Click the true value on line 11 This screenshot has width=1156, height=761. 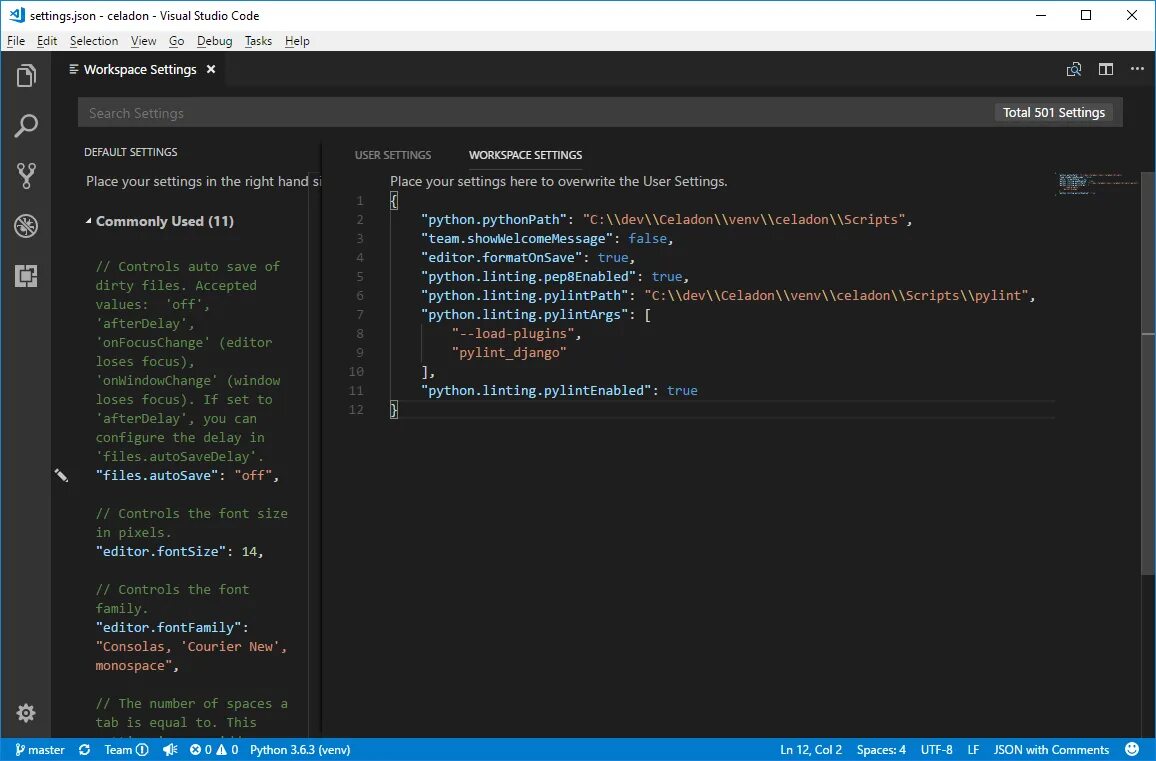tap(682, 391)
